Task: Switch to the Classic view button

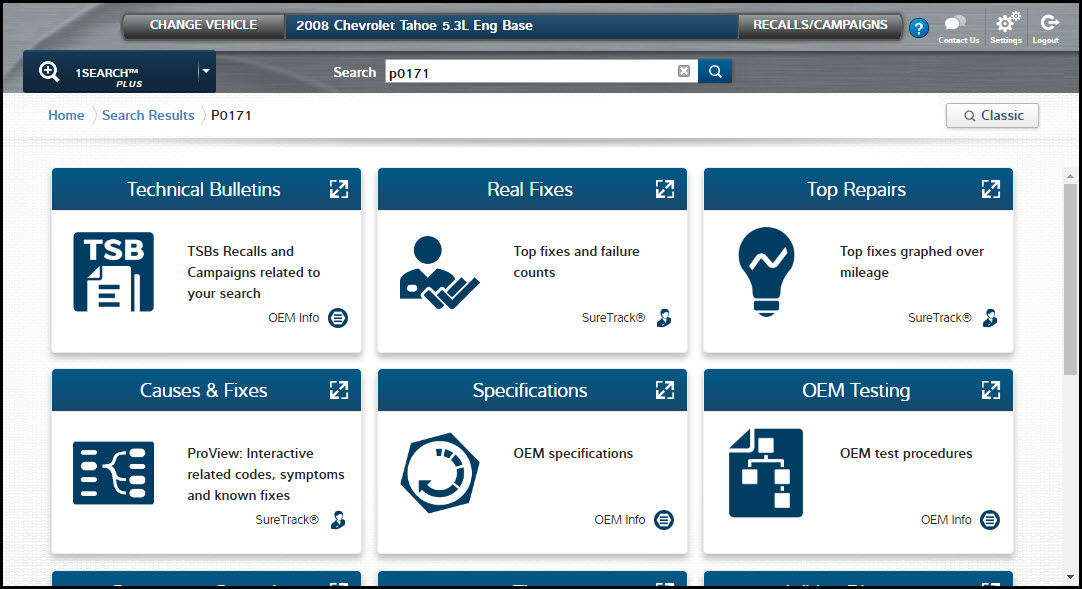Action: point(992,116)
